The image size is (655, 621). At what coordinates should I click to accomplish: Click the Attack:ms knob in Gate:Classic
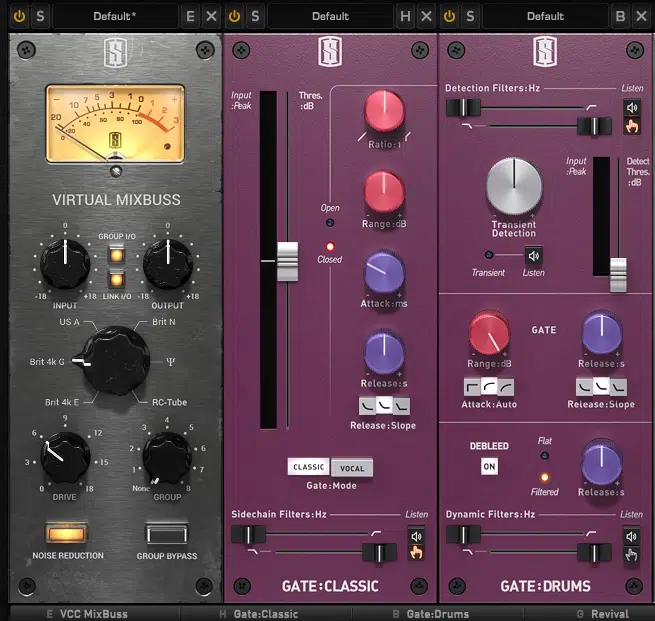384,273
